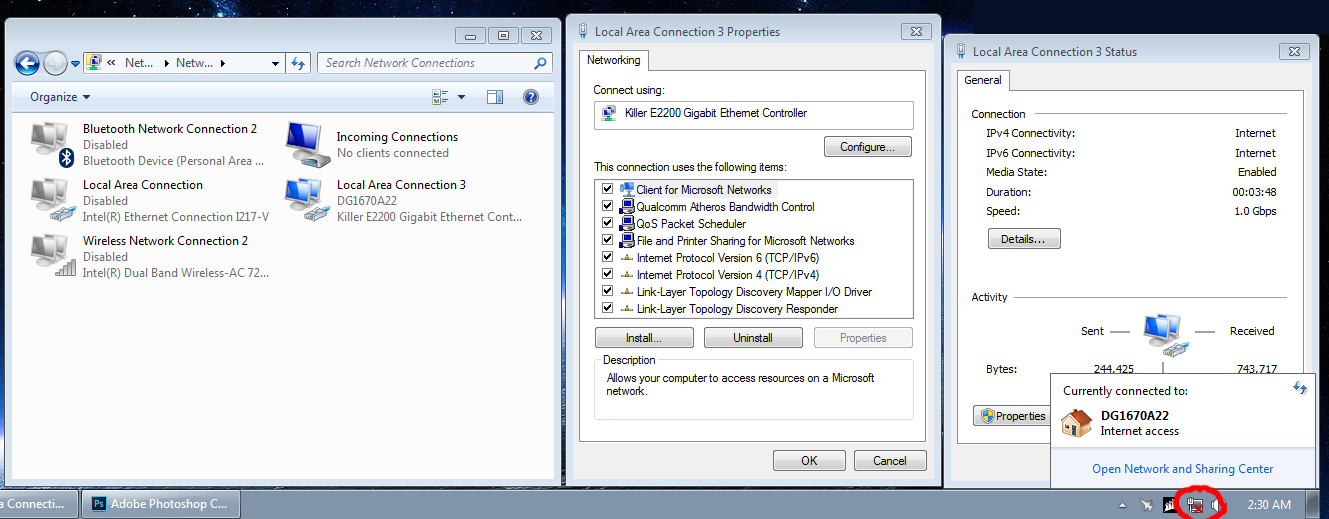Click Properties button in Status window
The height and width of the screenshot is (519, 1329).
click(x=1012, y=416)
